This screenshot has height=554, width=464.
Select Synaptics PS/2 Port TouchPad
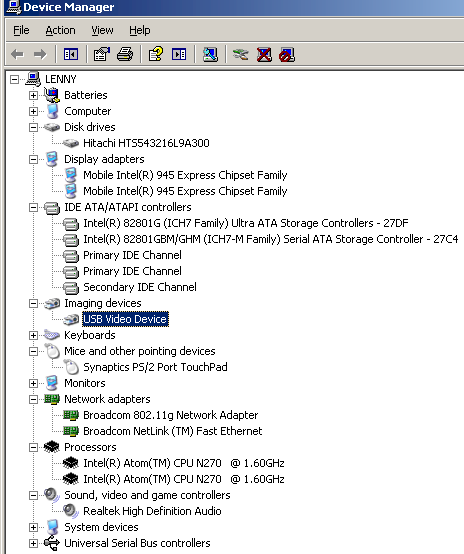click(x=155, y=367)
